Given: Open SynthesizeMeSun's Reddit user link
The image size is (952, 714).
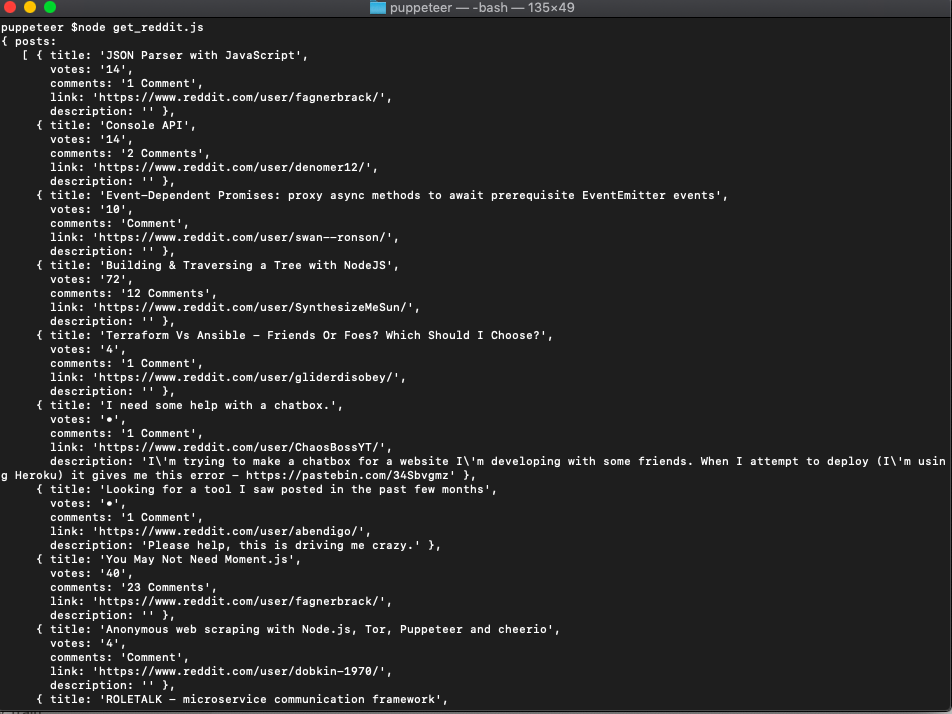Looking at the screenshot, I should tap(251, 307).
